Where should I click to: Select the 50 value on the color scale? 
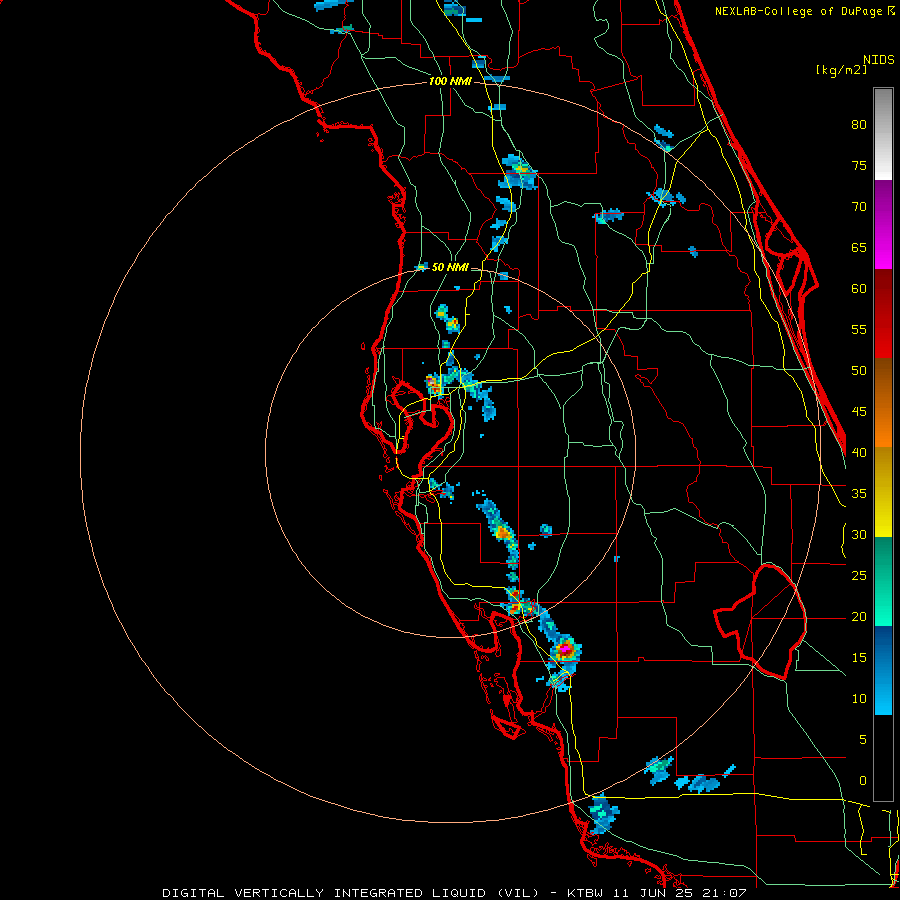click(x=859, y=370)
